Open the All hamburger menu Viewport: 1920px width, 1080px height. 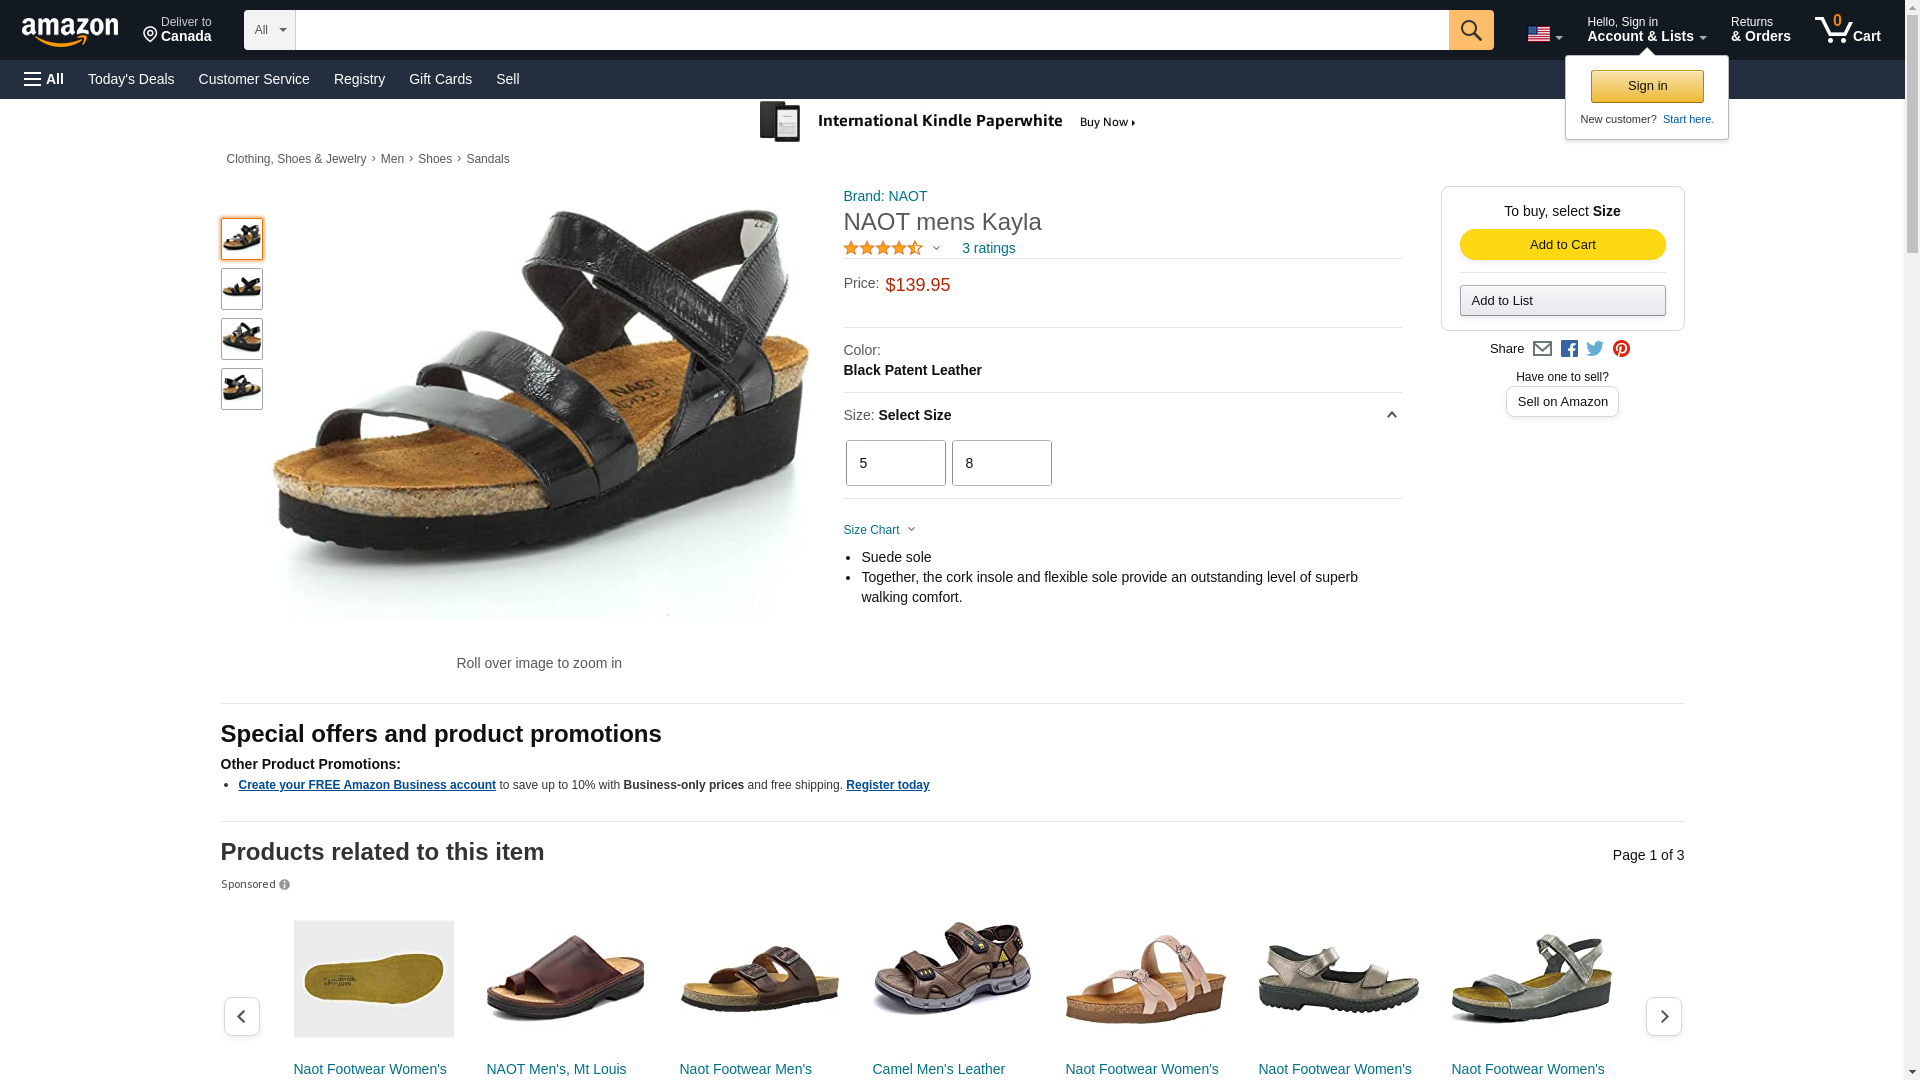tap(44, 79)
